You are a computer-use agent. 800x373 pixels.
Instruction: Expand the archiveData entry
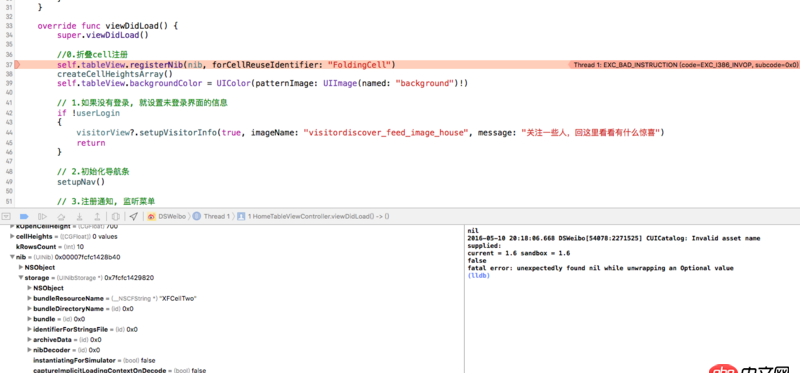pos(29,340)
